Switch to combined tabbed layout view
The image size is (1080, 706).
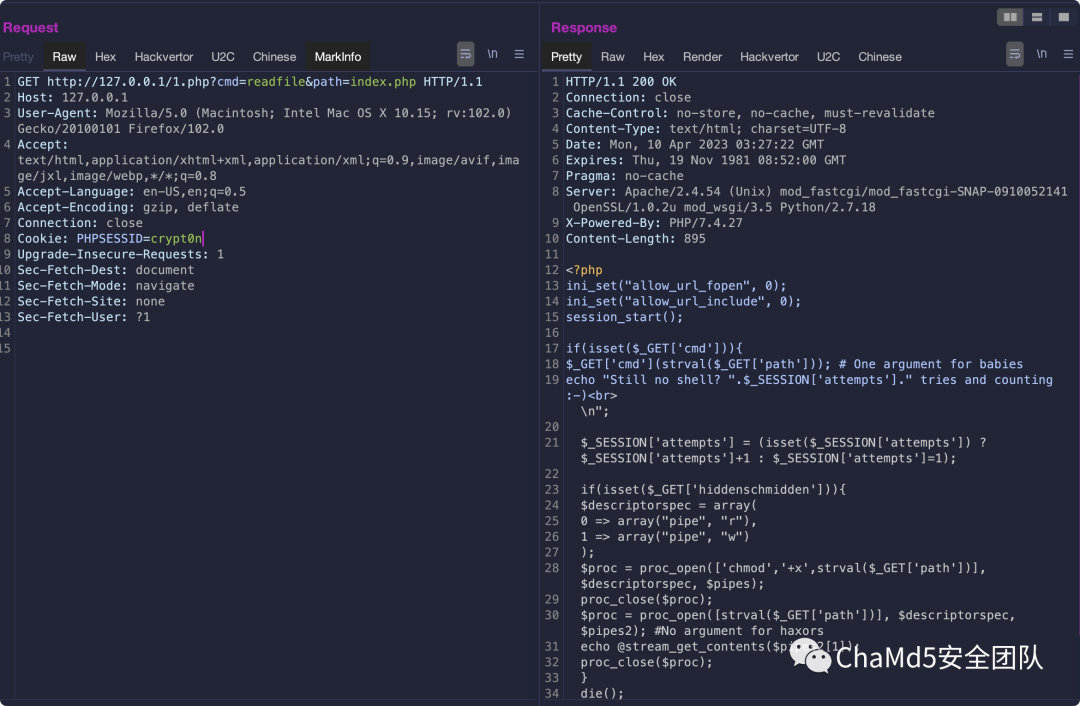coord(1063,17)
